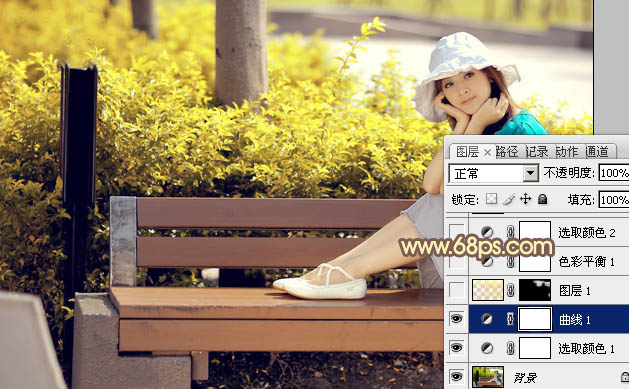The image size is (629, 389).
Task: Click the mask link icon on 图层 1
Action: click(511, 290)
